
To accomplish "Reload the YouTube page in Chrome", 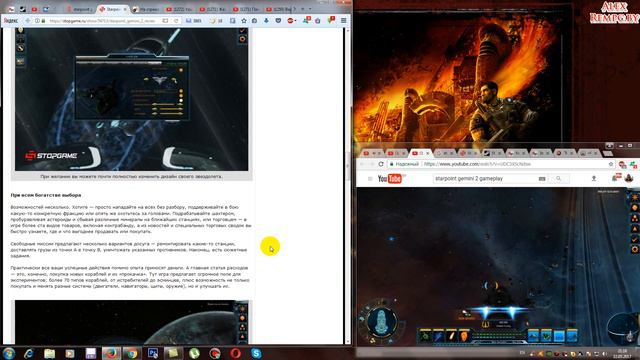I will click(381, 164).
